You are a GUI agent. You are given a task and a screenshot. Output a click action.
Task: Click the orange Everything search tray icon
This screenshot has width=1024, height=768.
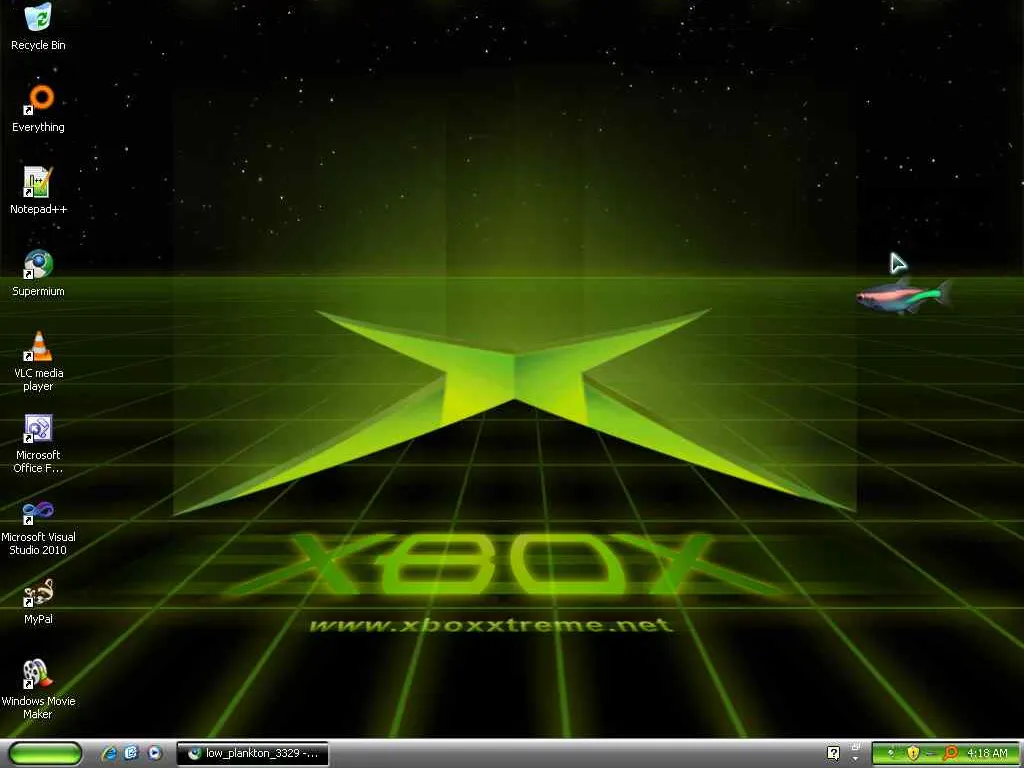pyautogui.click(x=950, y=754)
